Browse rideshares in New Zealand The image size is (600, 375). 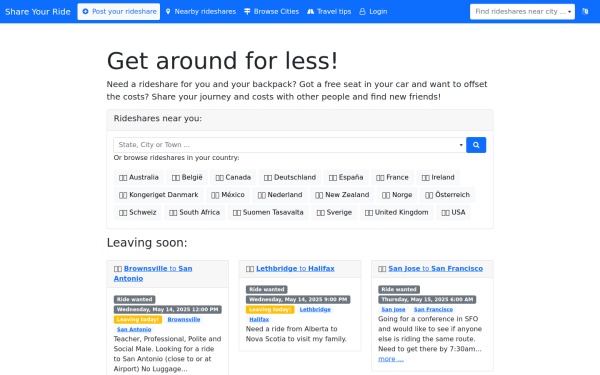tap(342, 195)
